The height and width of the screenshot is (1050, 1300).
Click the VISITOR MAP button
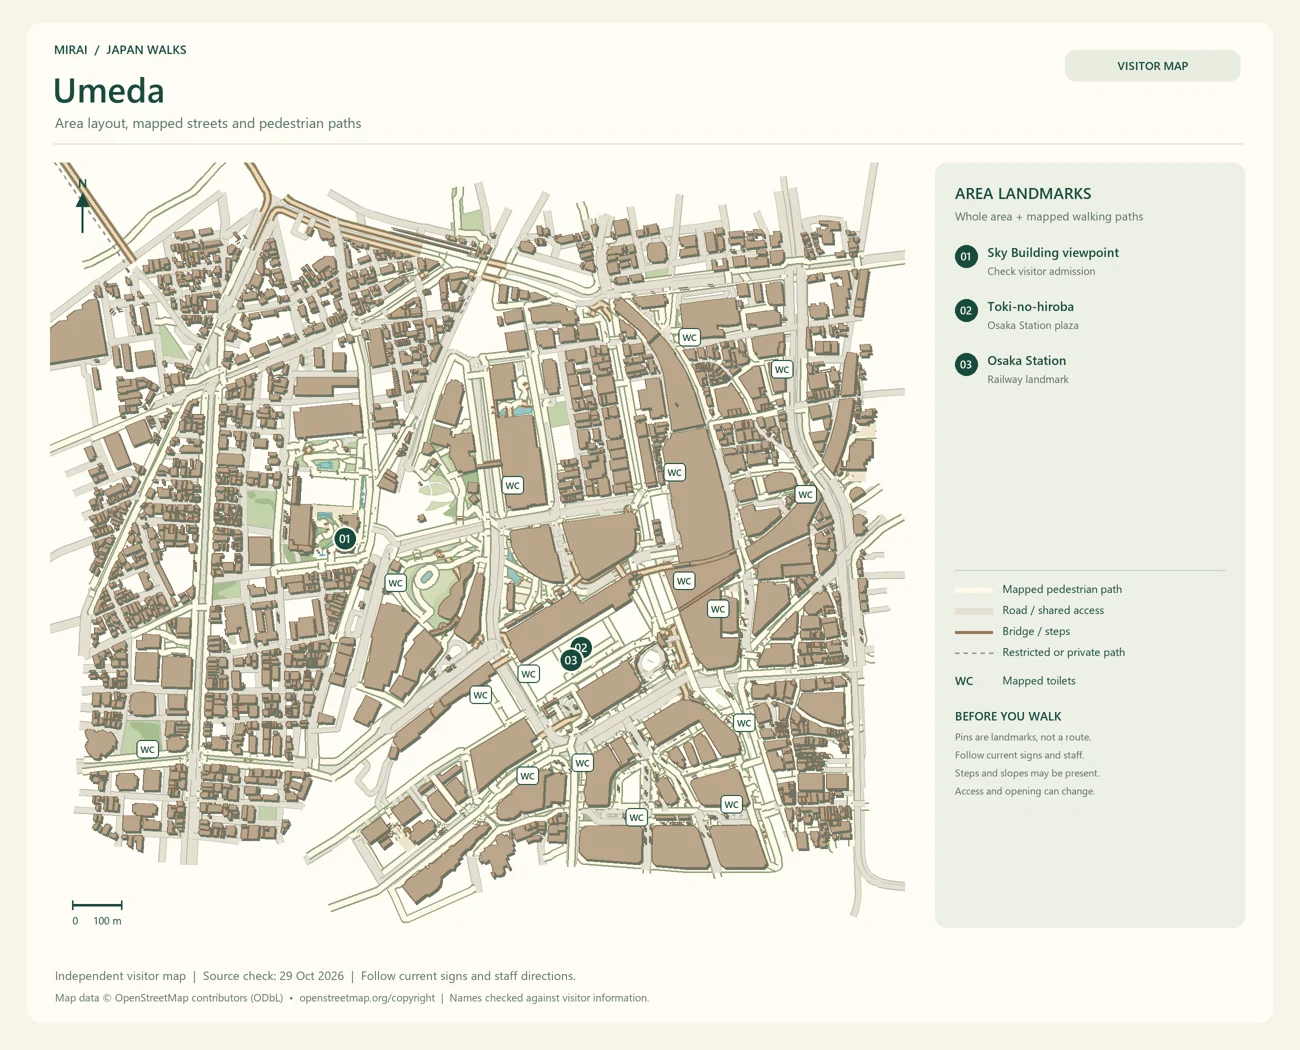click(x=1152, y=66)
